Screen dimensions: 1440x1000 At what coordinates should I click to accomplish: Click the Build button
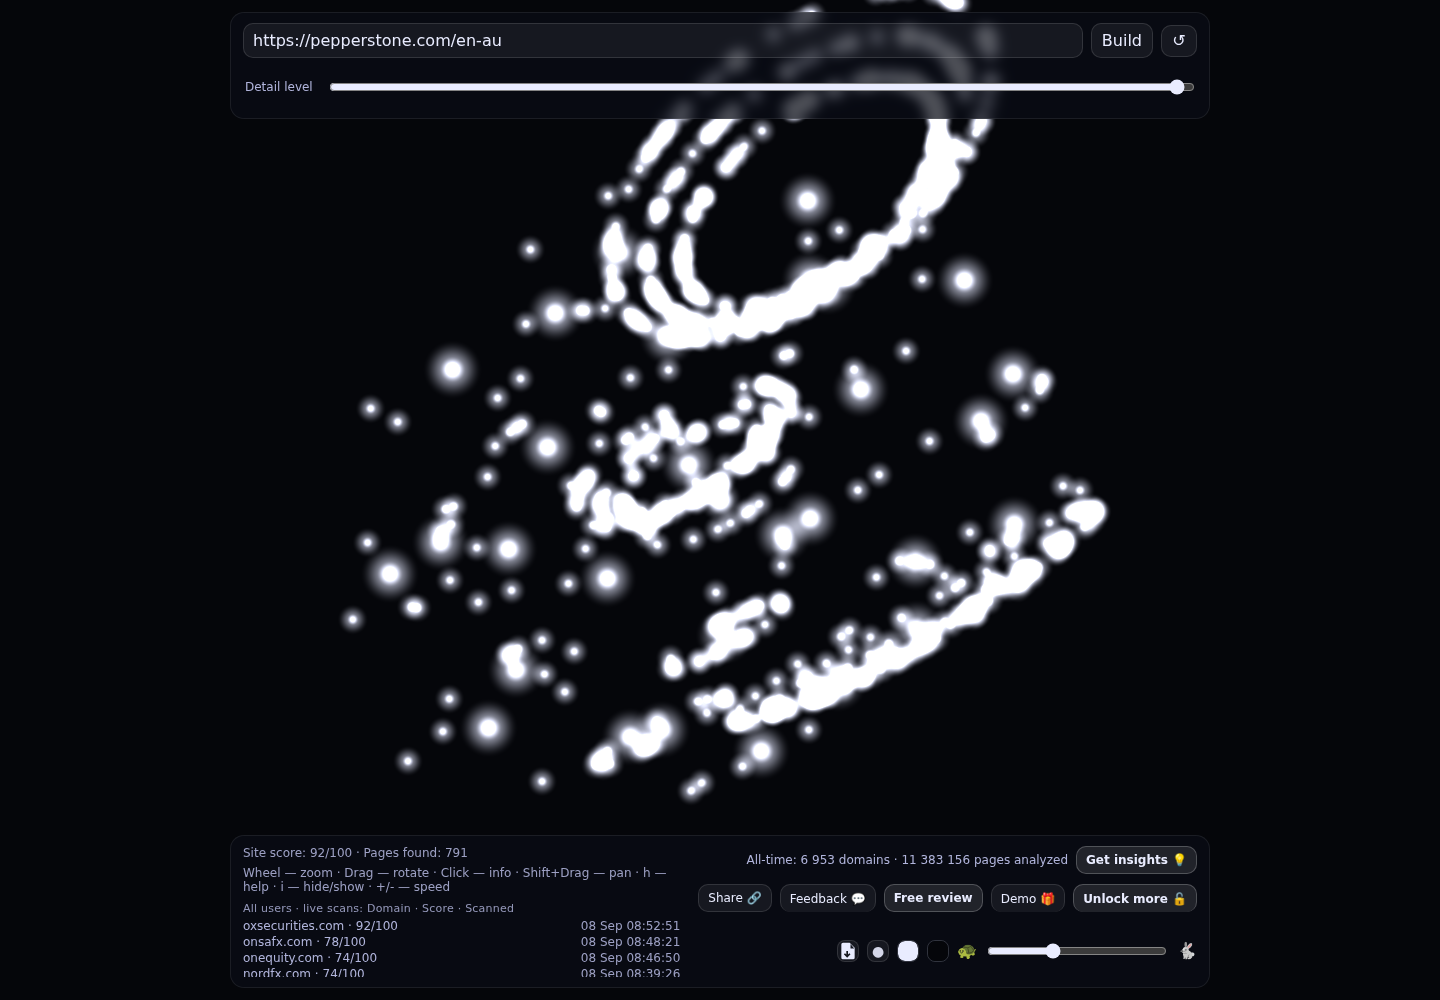coord(1122,41)
